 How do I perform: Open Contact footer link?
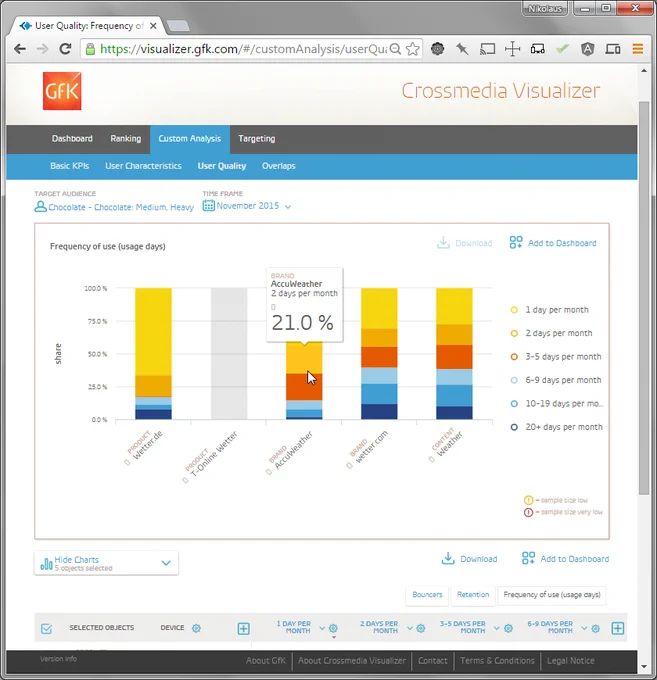[x=432, y=660]
